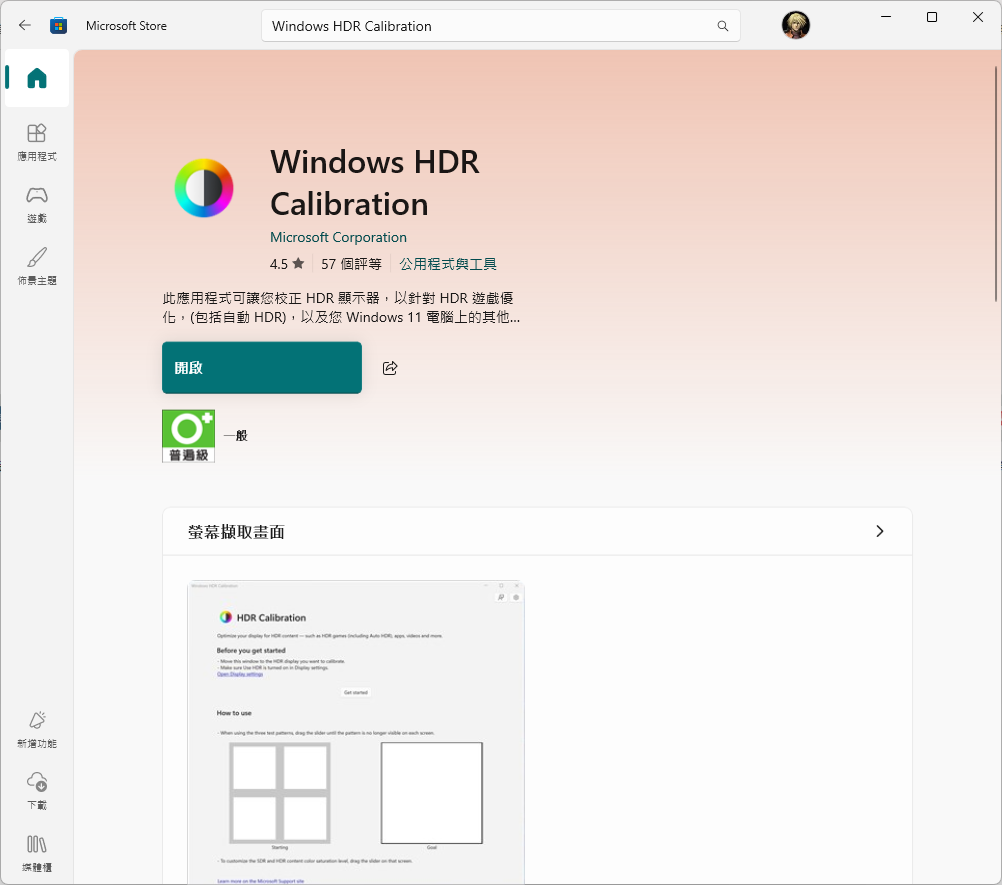The width and height of the screenshot is (1002, 885).
Task: Click the vertical scrollbar thumb
Action: [996, 184]
